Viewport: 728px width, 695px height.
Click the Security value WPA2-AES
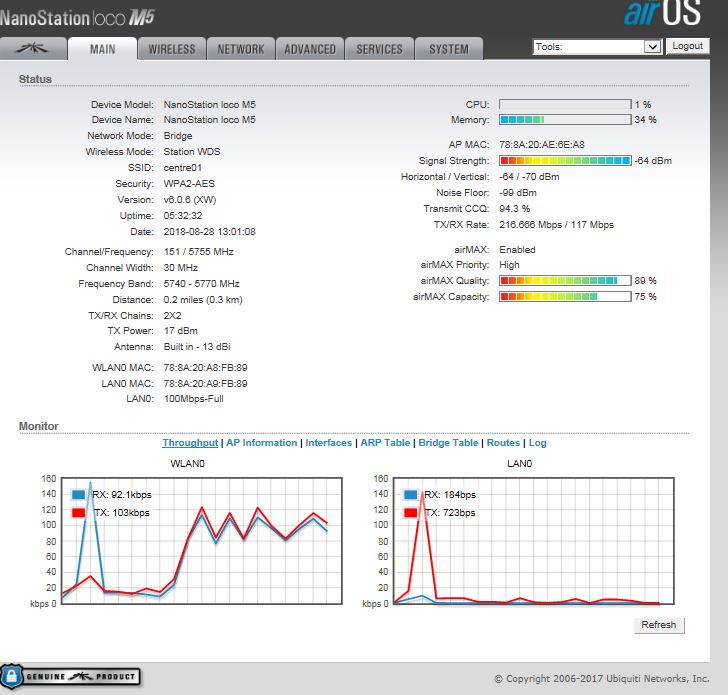(189, 184)
